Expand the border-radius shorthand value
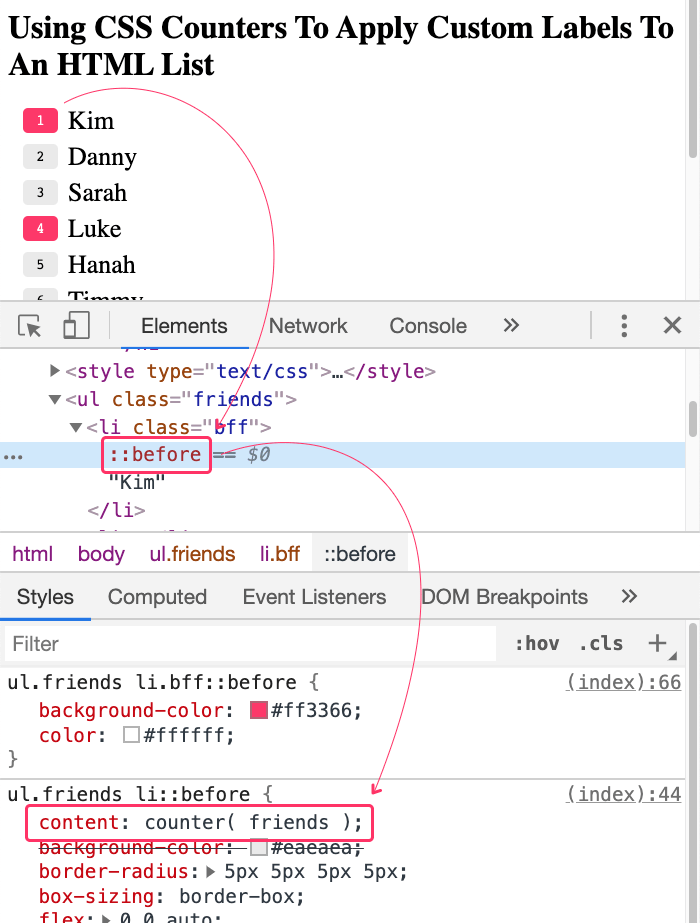The width and height of the screenshot is (700, 923). [211, 871]
